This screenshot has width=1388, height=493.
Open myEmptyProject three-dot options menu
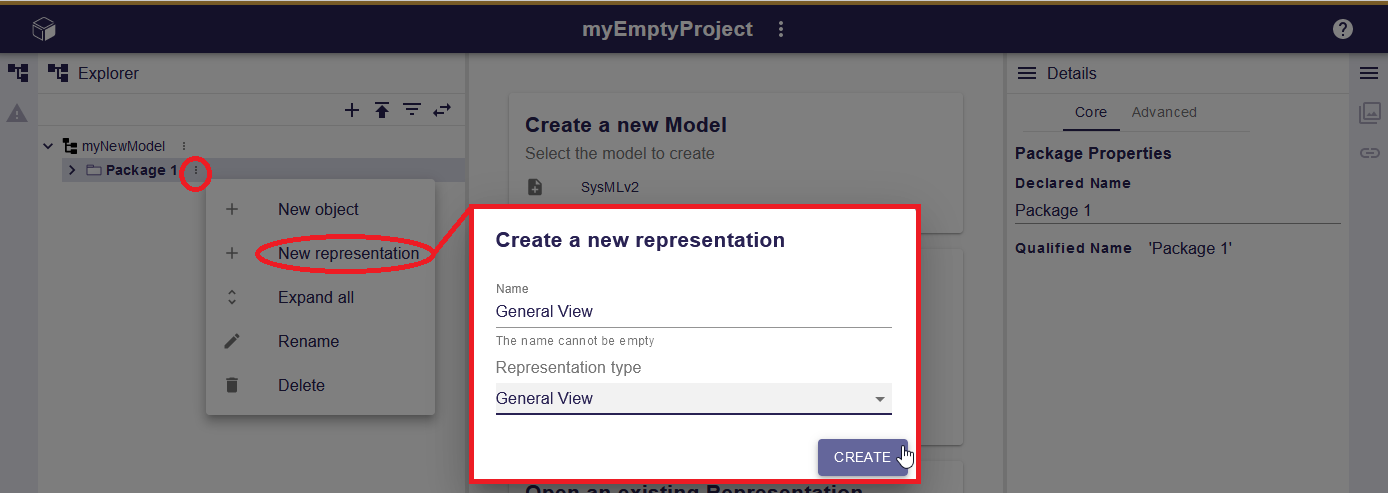click(x=781, y=30)
